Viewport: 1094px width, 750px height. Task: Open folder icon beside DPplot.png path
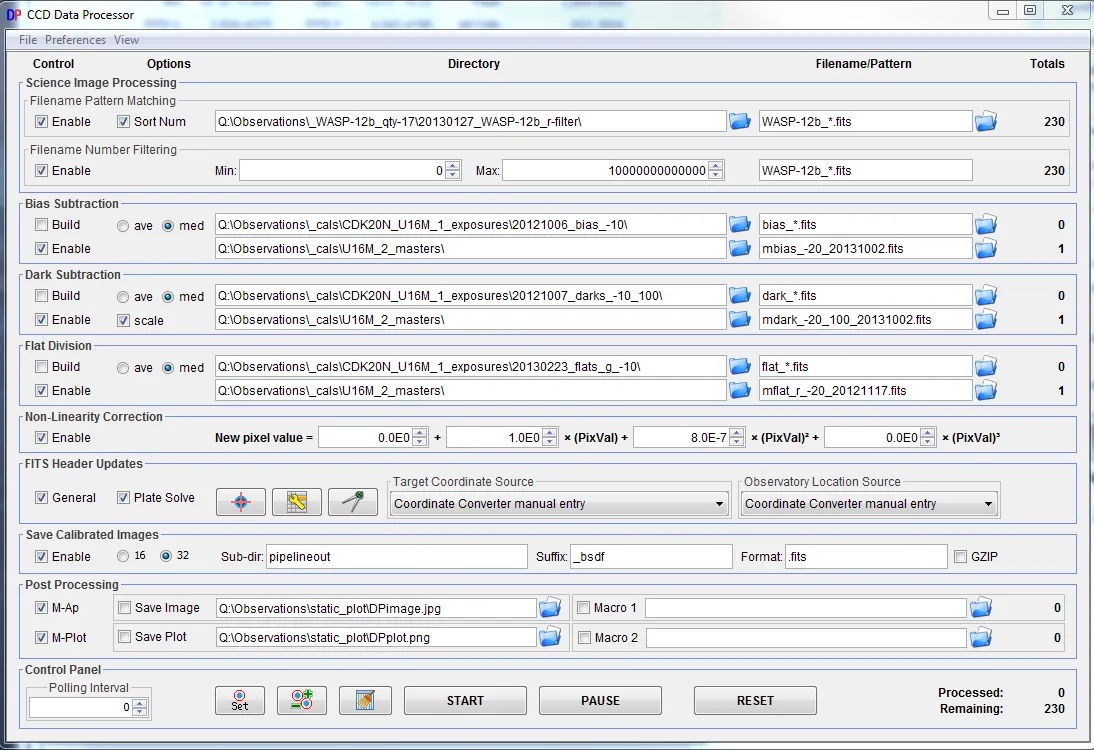coord(550,638)
